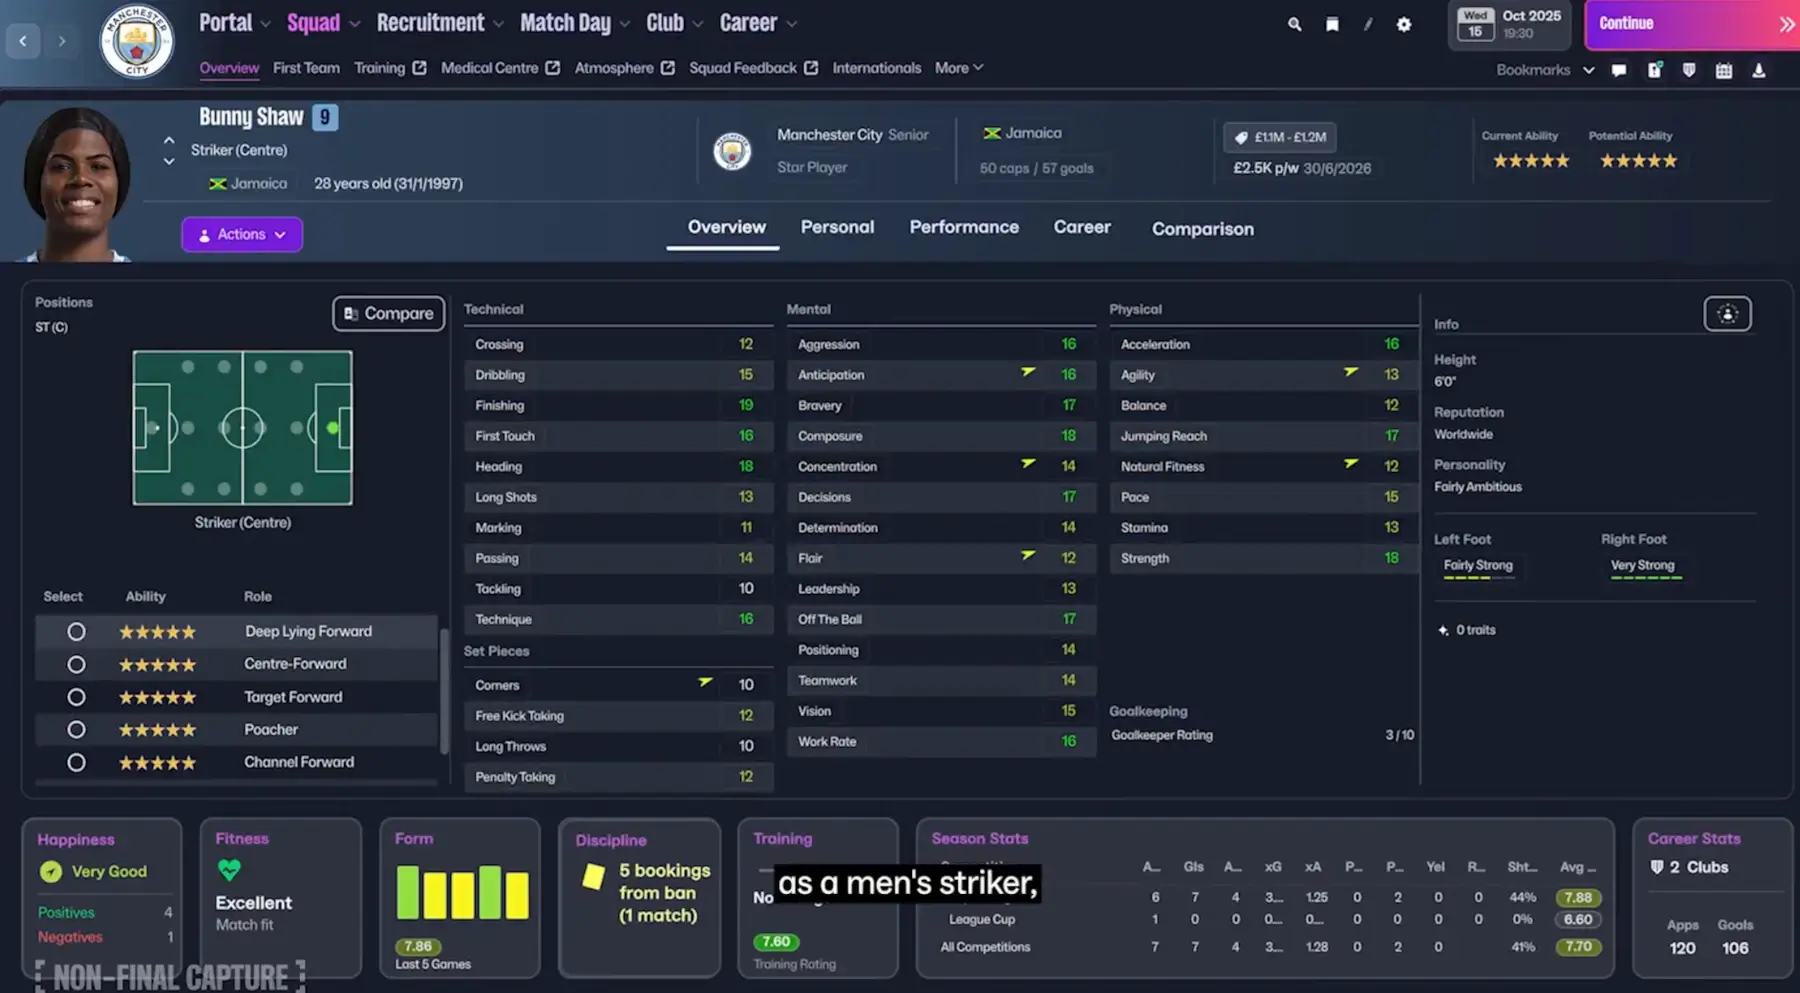
Task: Open the Squad Feedback link
Action: 753,68
